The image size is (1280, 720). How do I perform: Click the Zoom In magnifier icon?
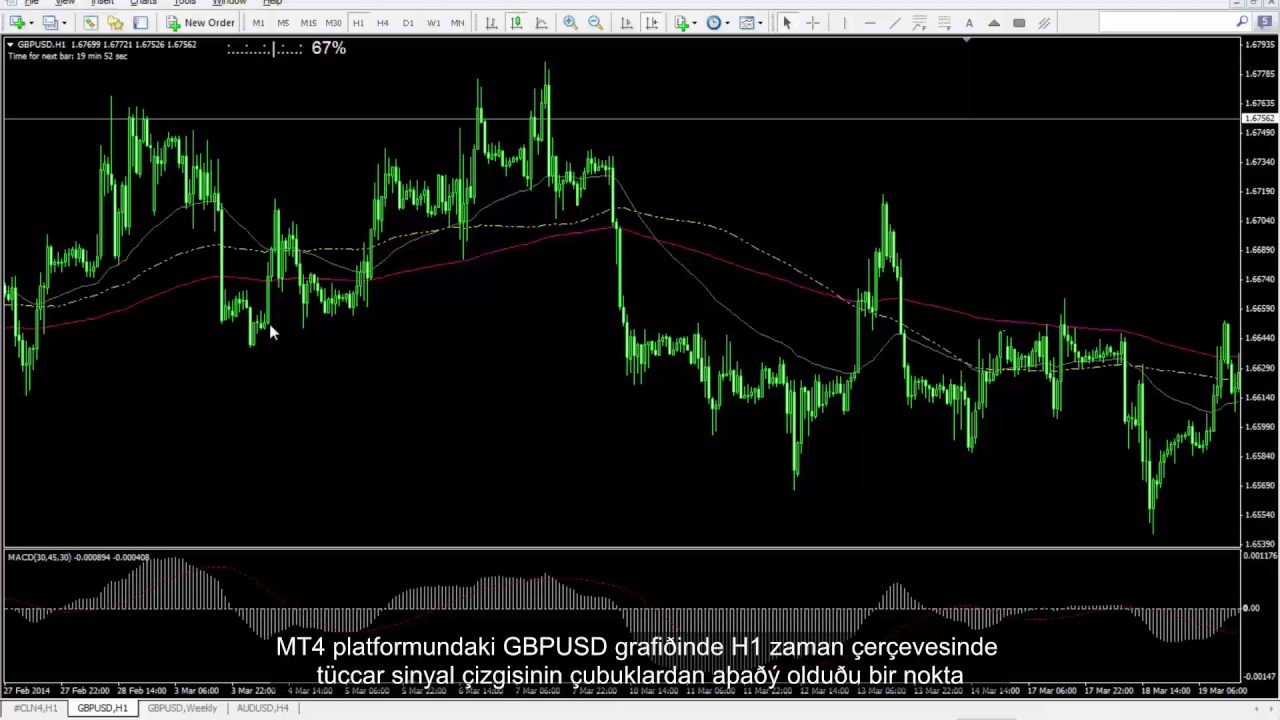click(570, 22)
